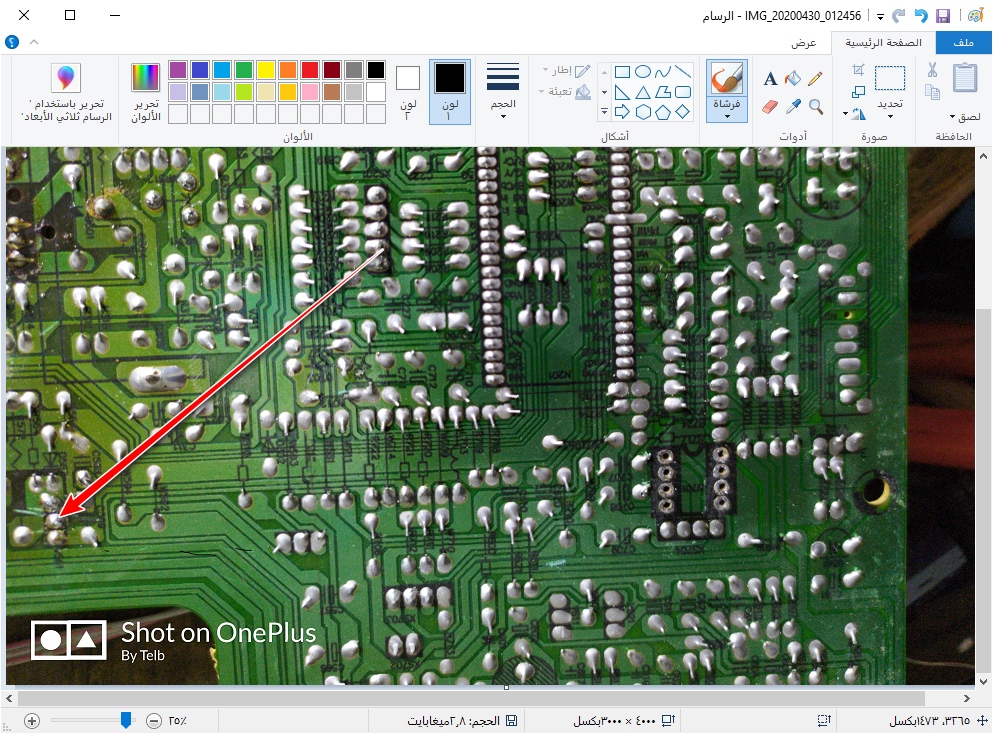
Task: Select the Oval shape
Action: [x=643, y=72]
